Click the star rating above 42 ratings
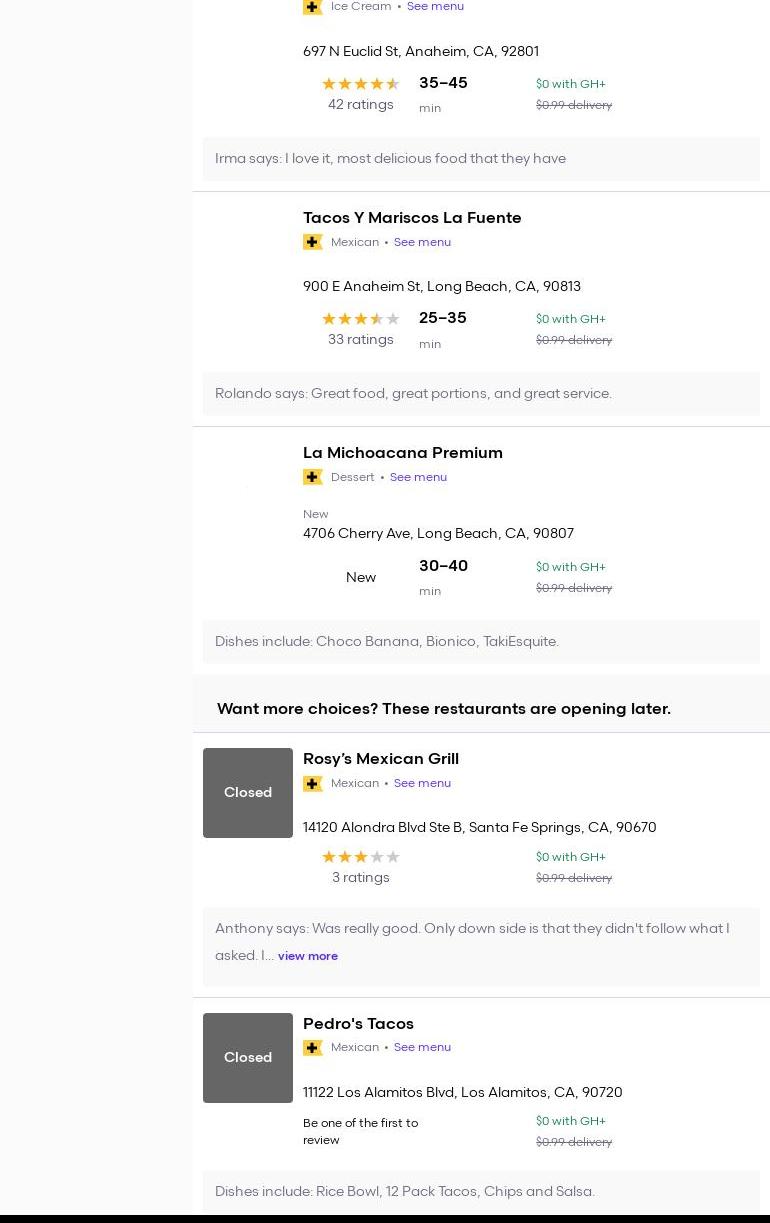 coord(360,84)
